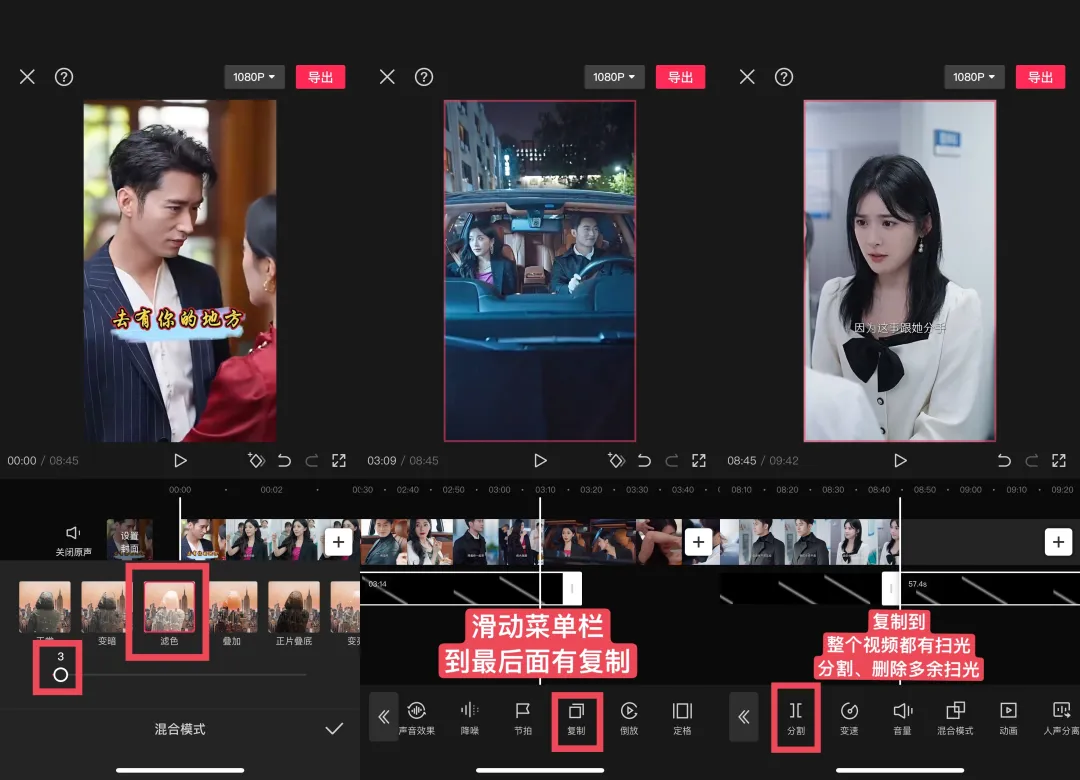The width and height of the screenshot is (1080, 780).
Task: Enter fullscreen preview in the left screen
Action: [x=339, y=460]
